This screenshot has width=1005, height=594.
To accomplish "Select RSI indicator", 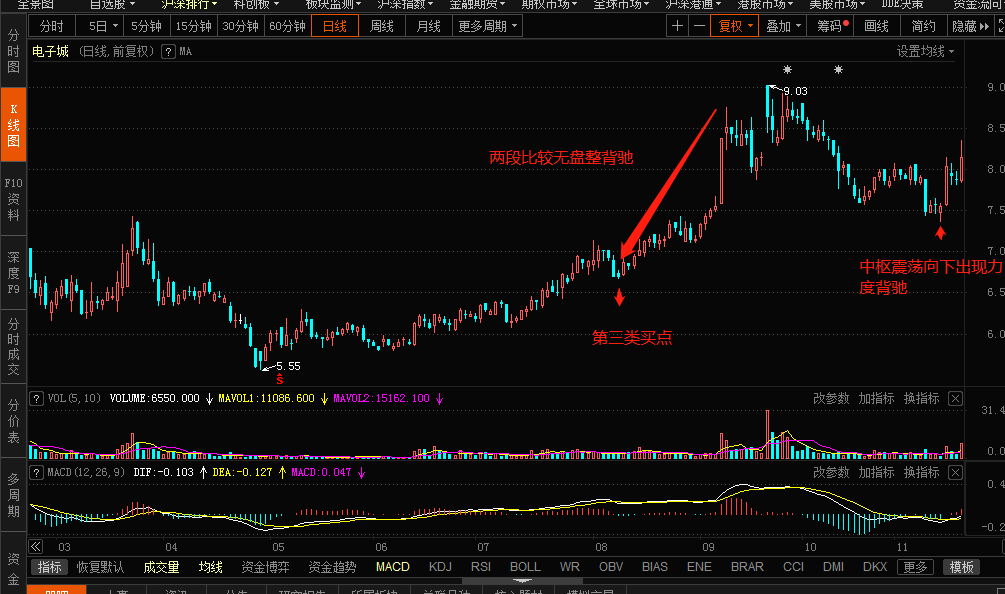I will pos(481,567).
